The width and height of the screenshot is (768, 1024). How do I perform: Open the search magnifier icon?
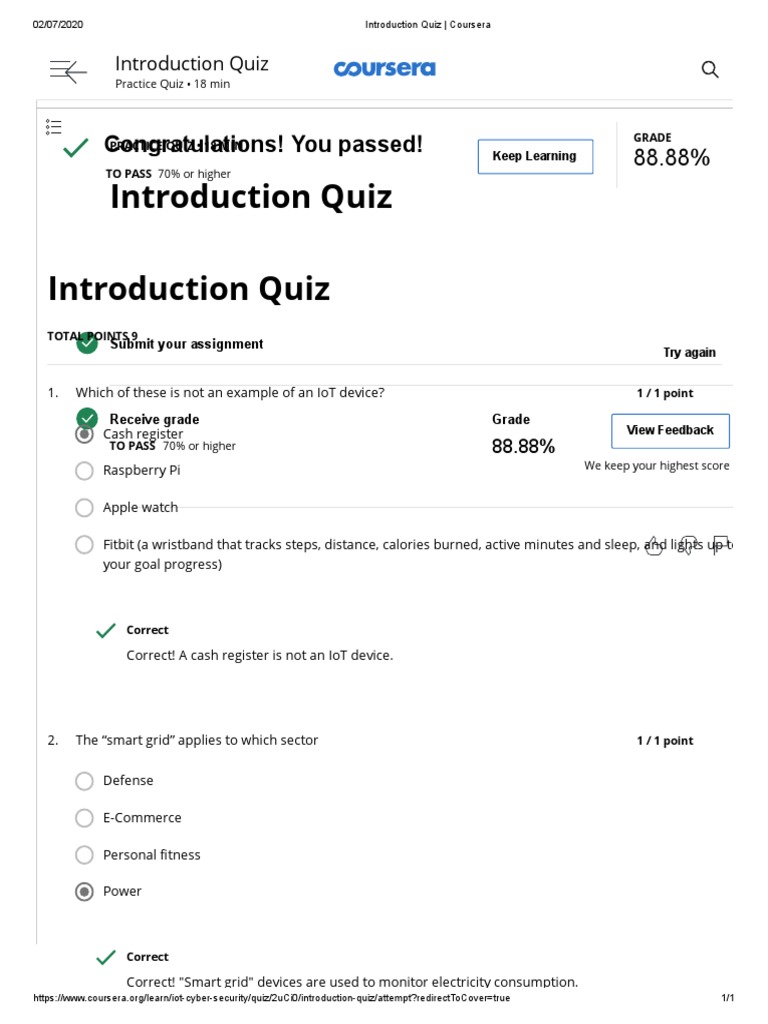[x=710, y=69]
